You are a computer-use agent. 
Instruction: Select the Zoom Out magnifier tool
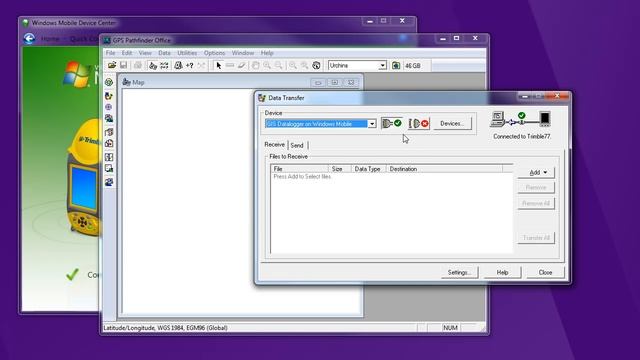click(278, 65)
